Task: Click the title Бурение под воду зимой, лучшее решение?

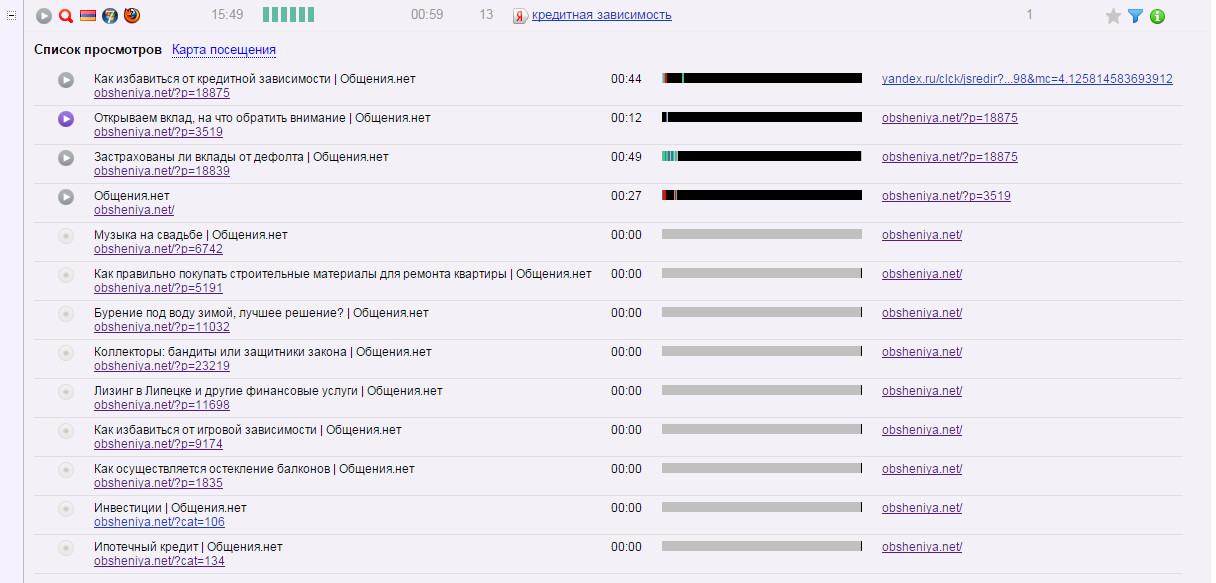Action: 261,313
